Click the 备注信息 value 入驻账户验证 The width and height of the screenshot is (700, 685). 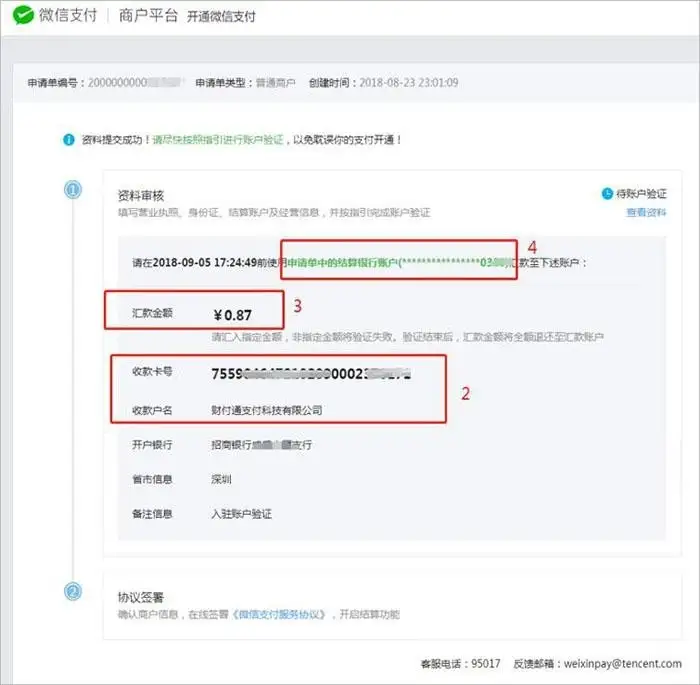click(241, 514)
